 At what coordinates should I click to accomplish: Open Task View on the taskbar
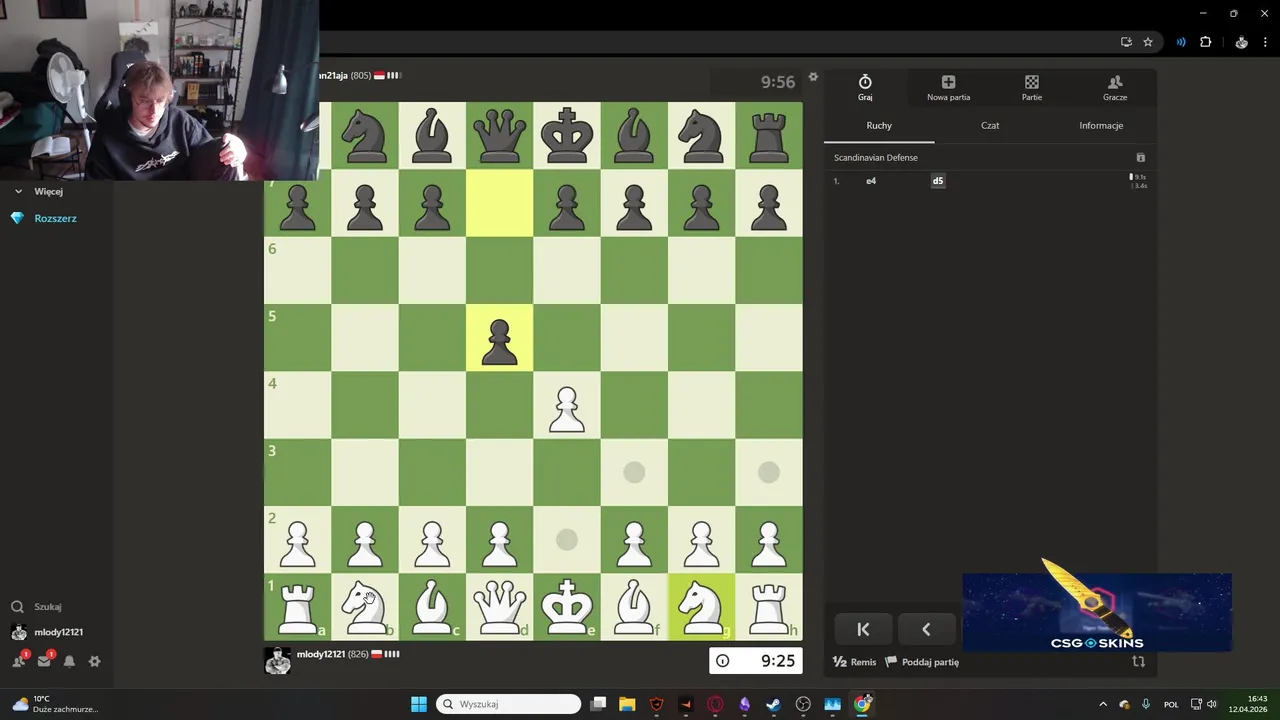pyautogui.click(x=598, y=704)
